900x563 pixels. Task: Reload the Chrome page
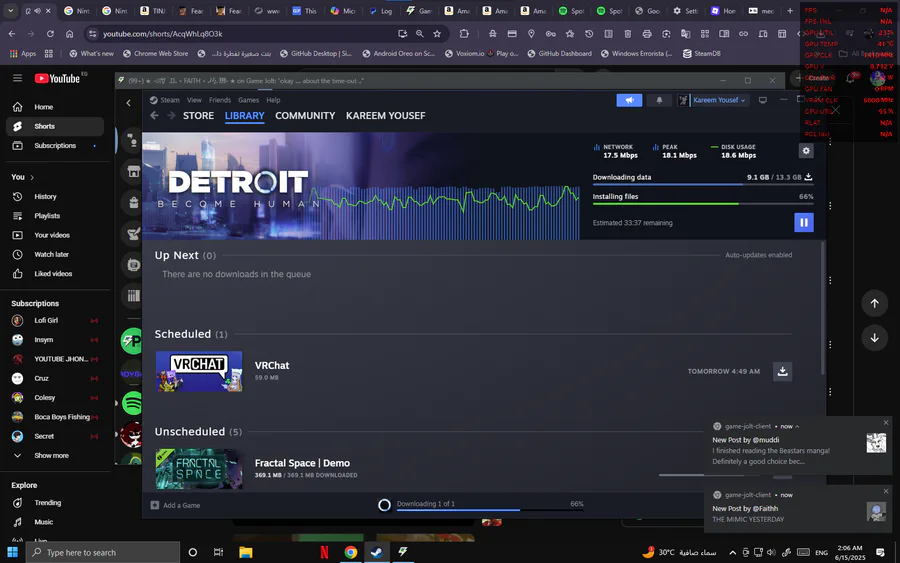[x=50, y=34]
